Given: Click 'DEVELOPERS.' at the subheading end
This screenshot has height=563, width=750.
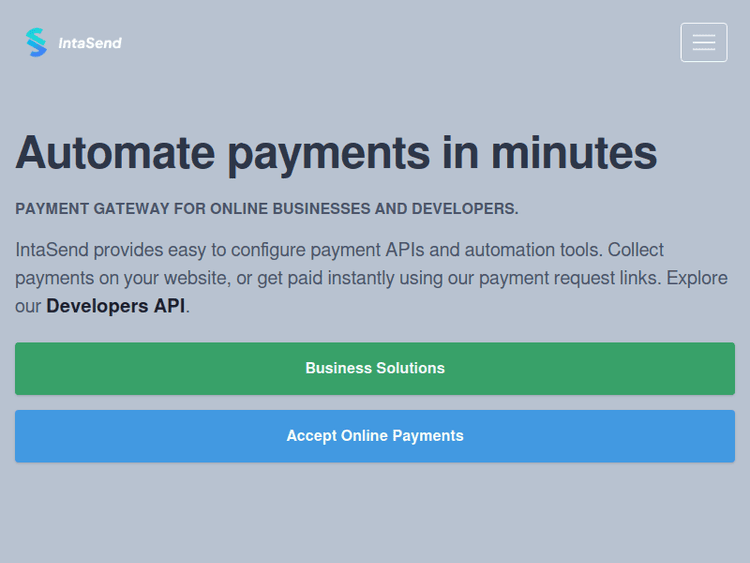Looking at the screenshot, I should [465, 209].
